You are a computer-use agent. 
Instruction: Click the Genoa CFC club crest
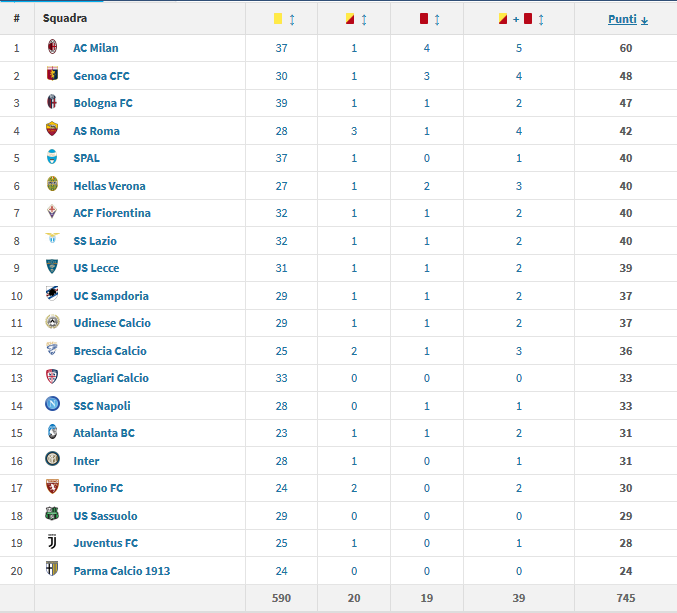(x=52, y=74)
